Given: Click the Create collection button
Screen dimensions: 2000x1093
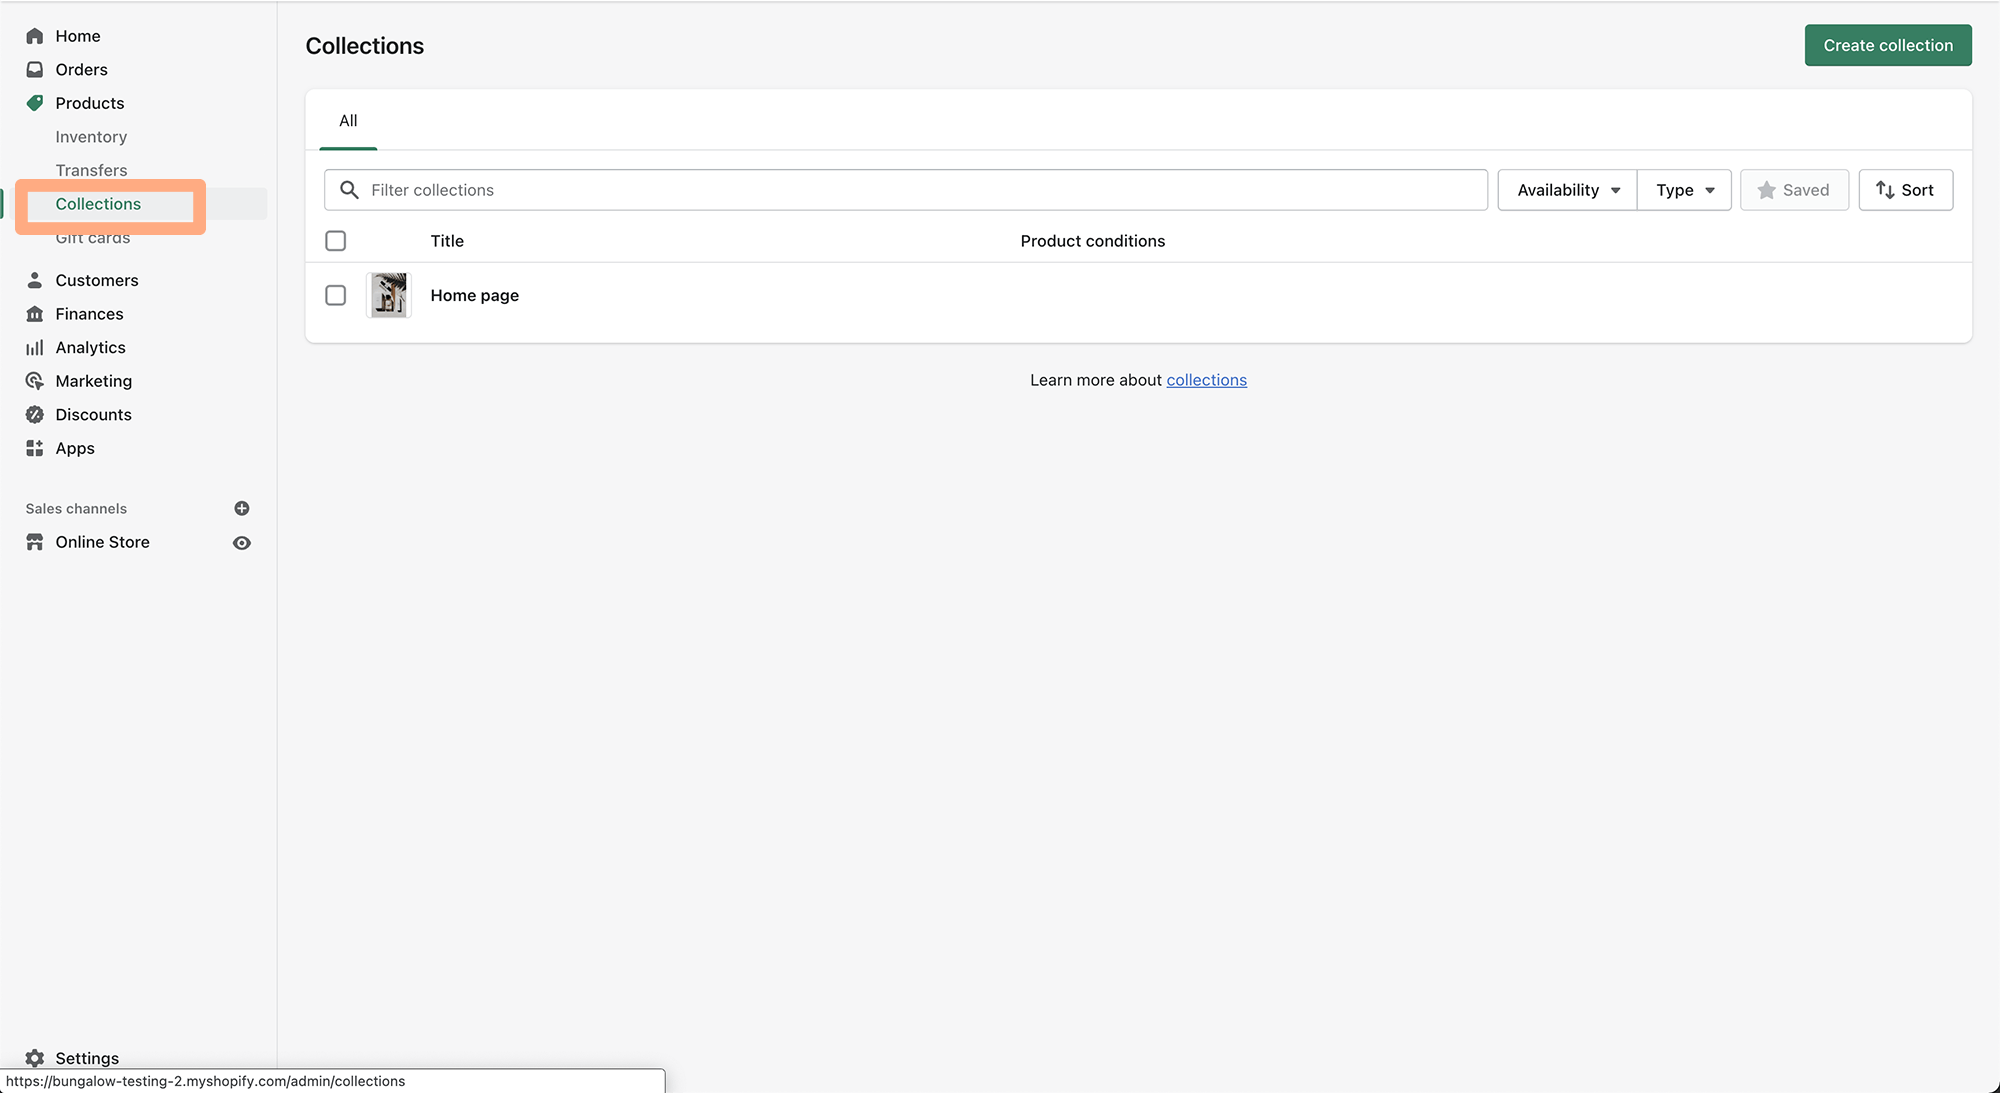Looking at the screenshot, I should tap(1888, 45).
